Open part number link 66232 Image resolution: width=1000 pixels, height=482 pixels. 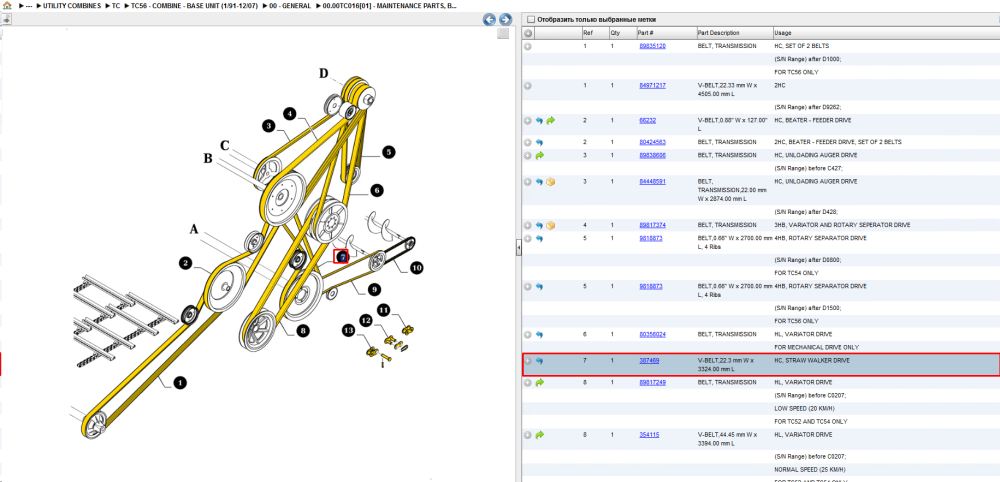click(647, 120)
